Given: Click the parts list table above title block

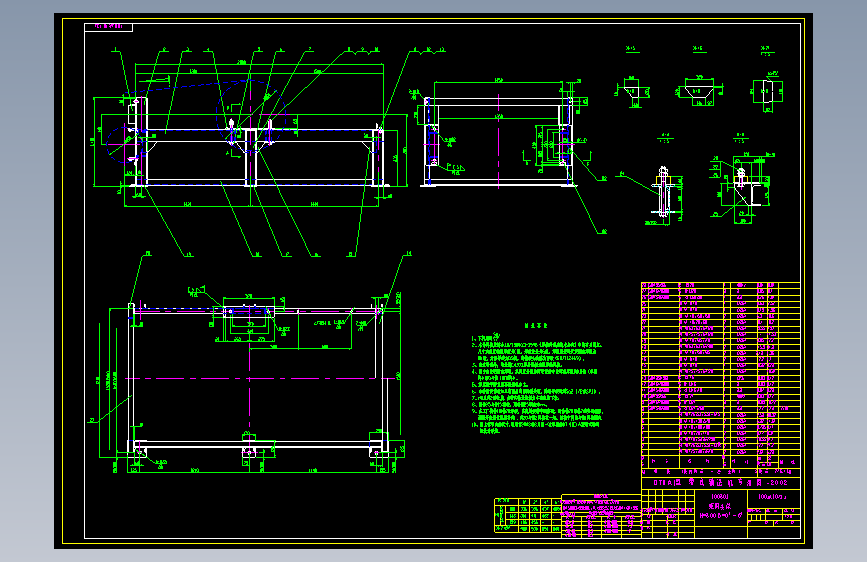Looking at the screenshot, I should pyautogui.click(x=720, y=374).
